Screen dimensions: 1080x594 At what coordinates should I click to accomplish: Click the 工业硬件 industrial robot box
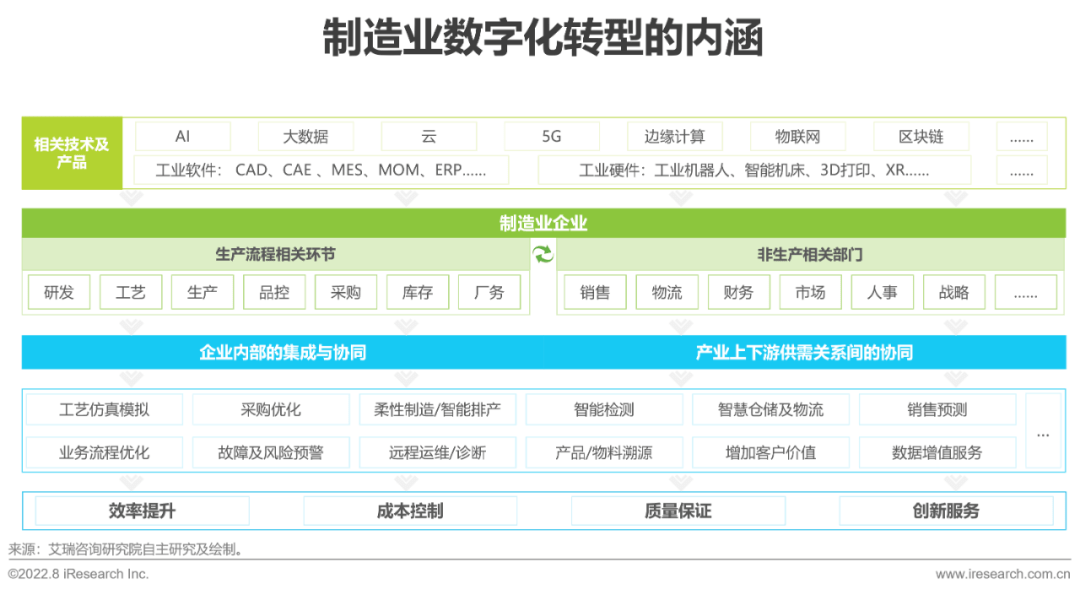click(754, 170)
